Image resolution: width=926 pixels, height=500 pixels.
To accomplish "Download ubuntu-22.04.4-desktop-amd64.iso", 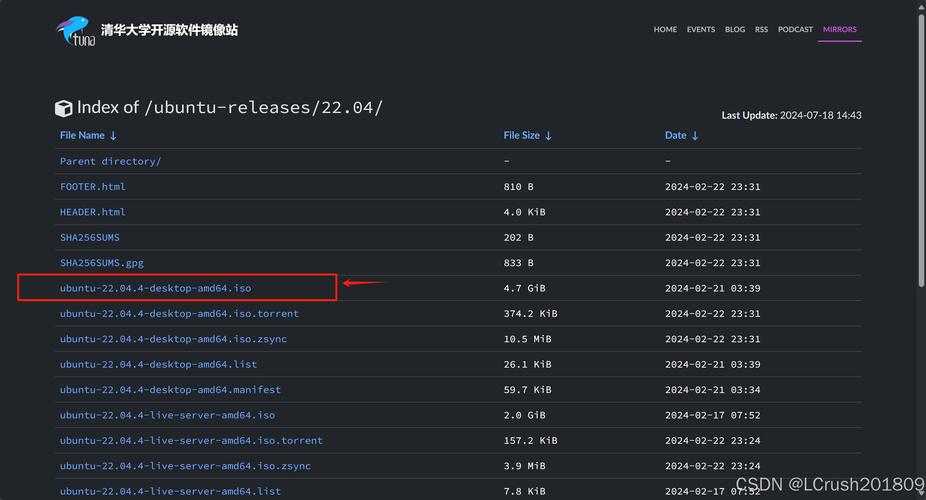I will point(155,288).
